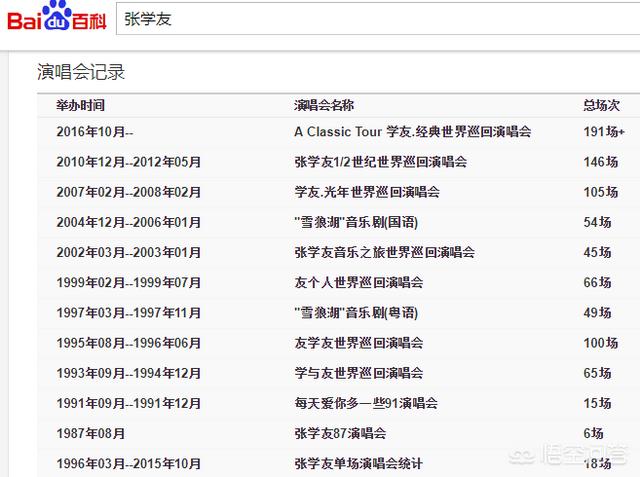Select date 2004年12月--2006年01月
Image resolution: width=640 pixels, height=477 pixels.
click(129, 222)
